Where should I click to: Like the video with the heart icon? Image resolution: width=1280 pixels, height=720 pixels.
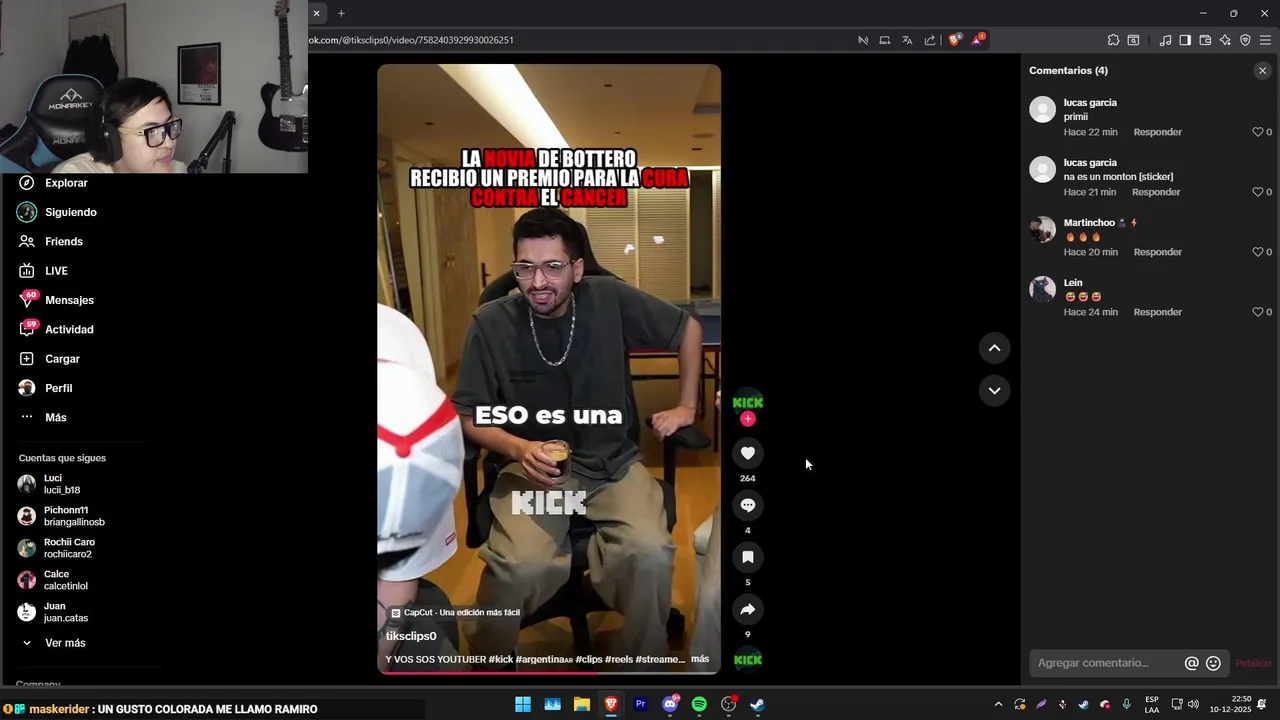pyautogui.click(x=747, y=453)
